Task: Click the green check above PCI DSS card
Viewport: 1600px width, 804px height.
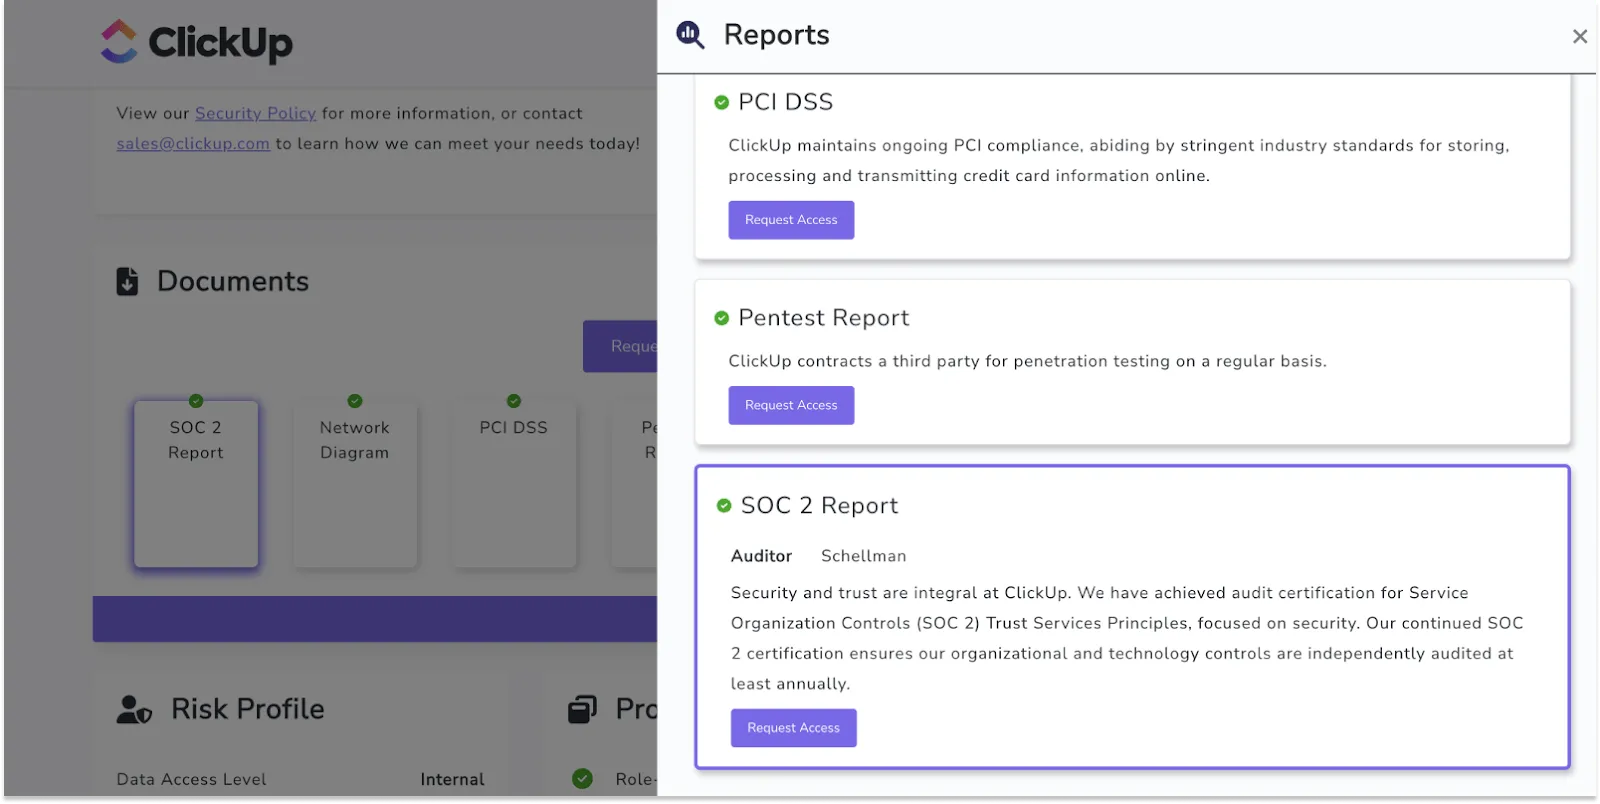Action: coord(514,401)
